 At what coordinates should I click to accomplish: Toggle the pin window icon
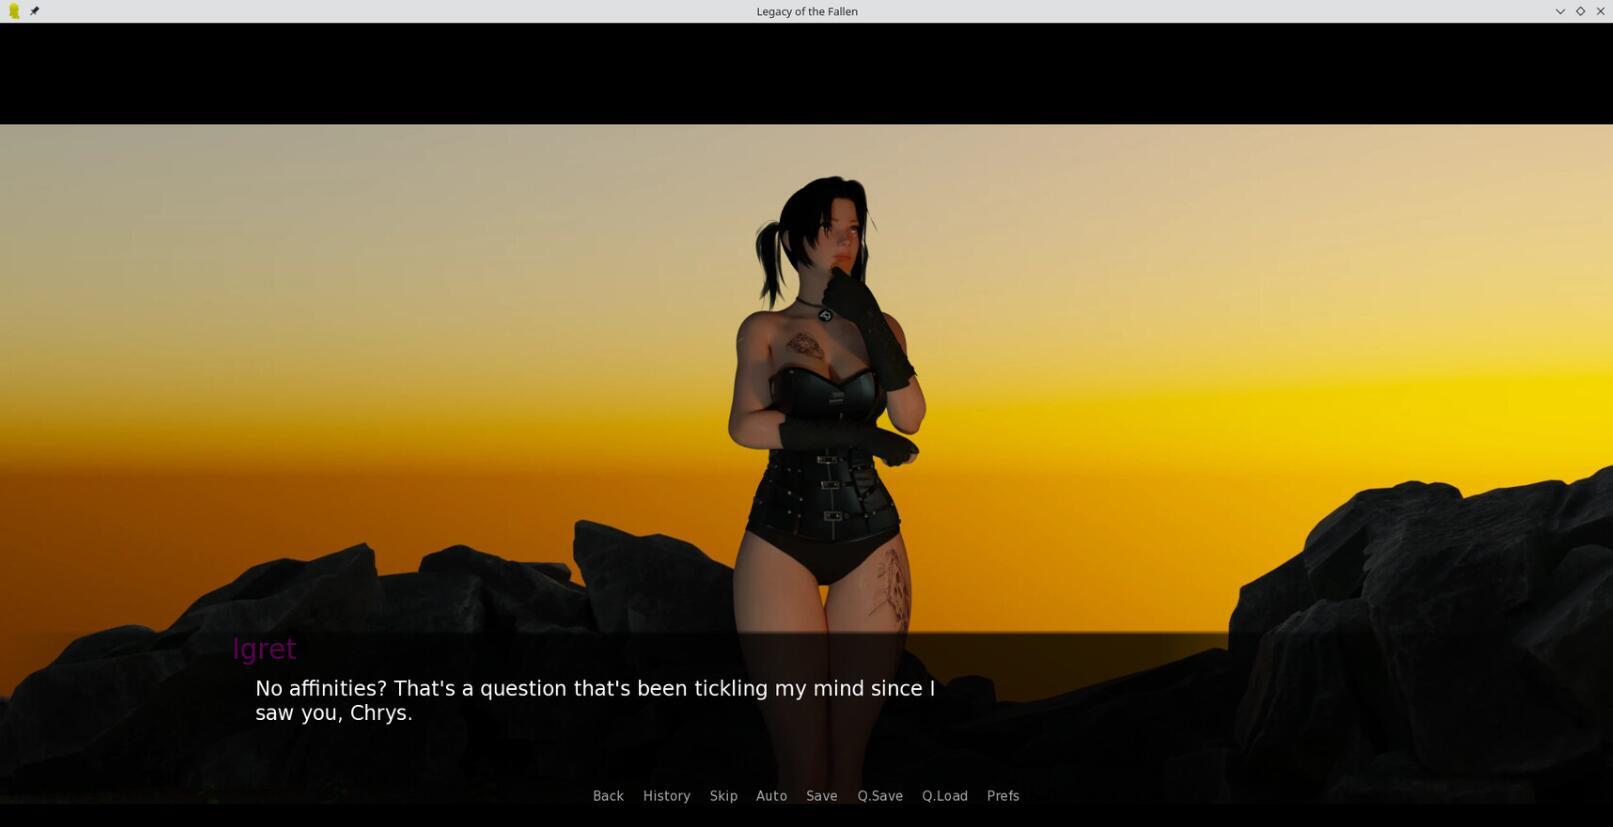click(34, 11)
